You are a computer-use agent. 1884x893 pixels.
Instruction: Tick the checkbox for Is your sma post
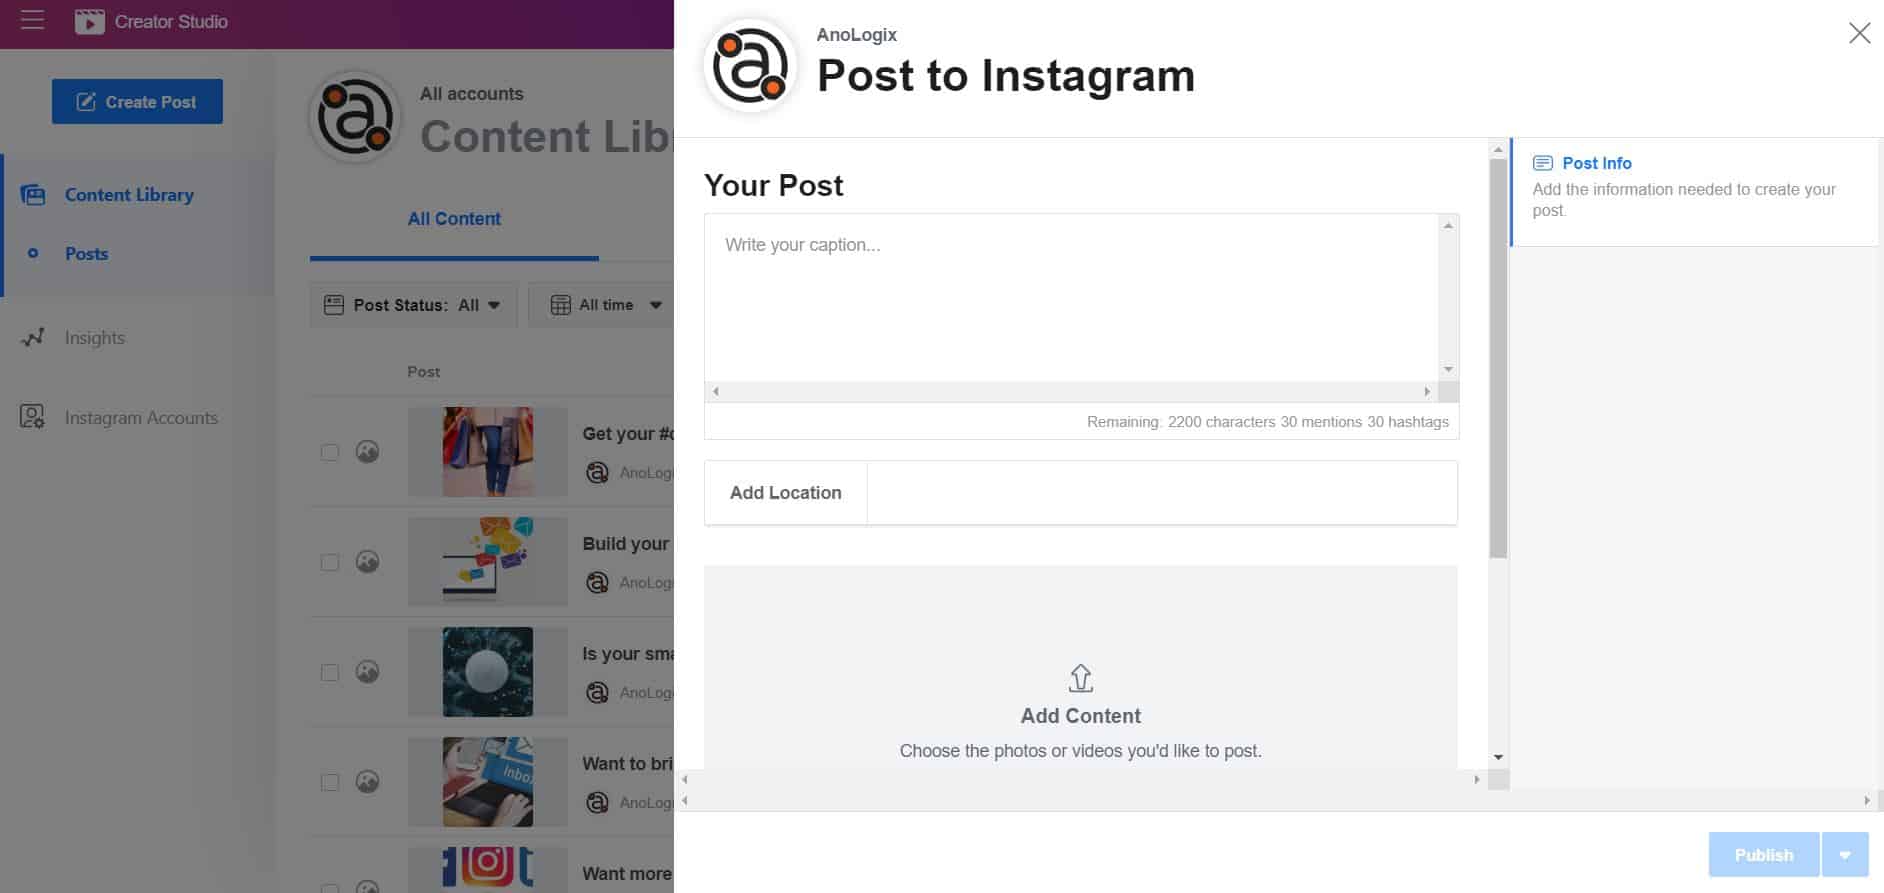(330, 672)
